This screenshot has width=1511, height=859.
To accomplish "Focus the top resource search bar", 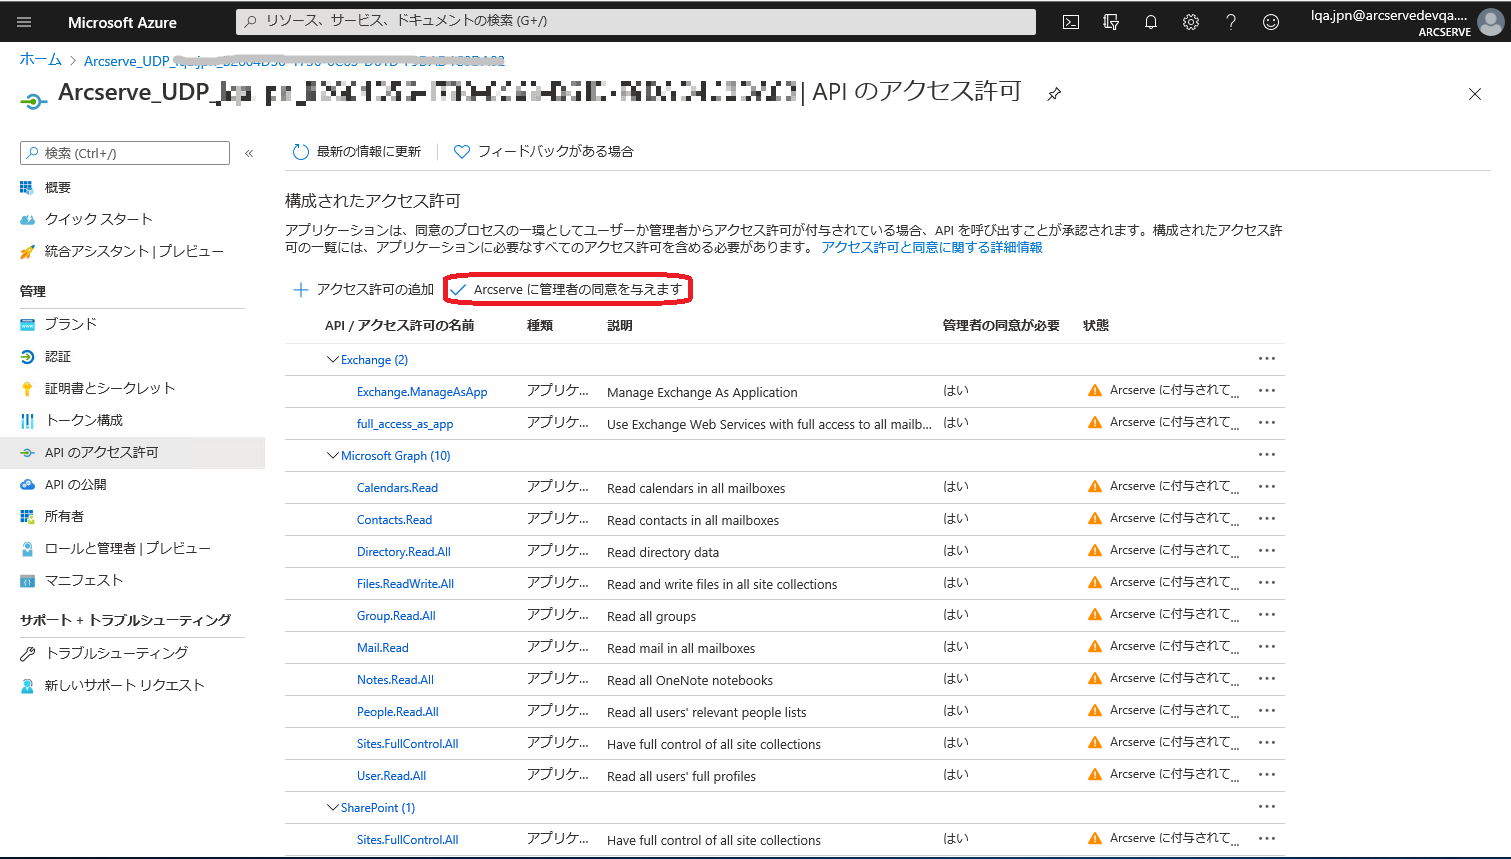I will pos(636,21).
